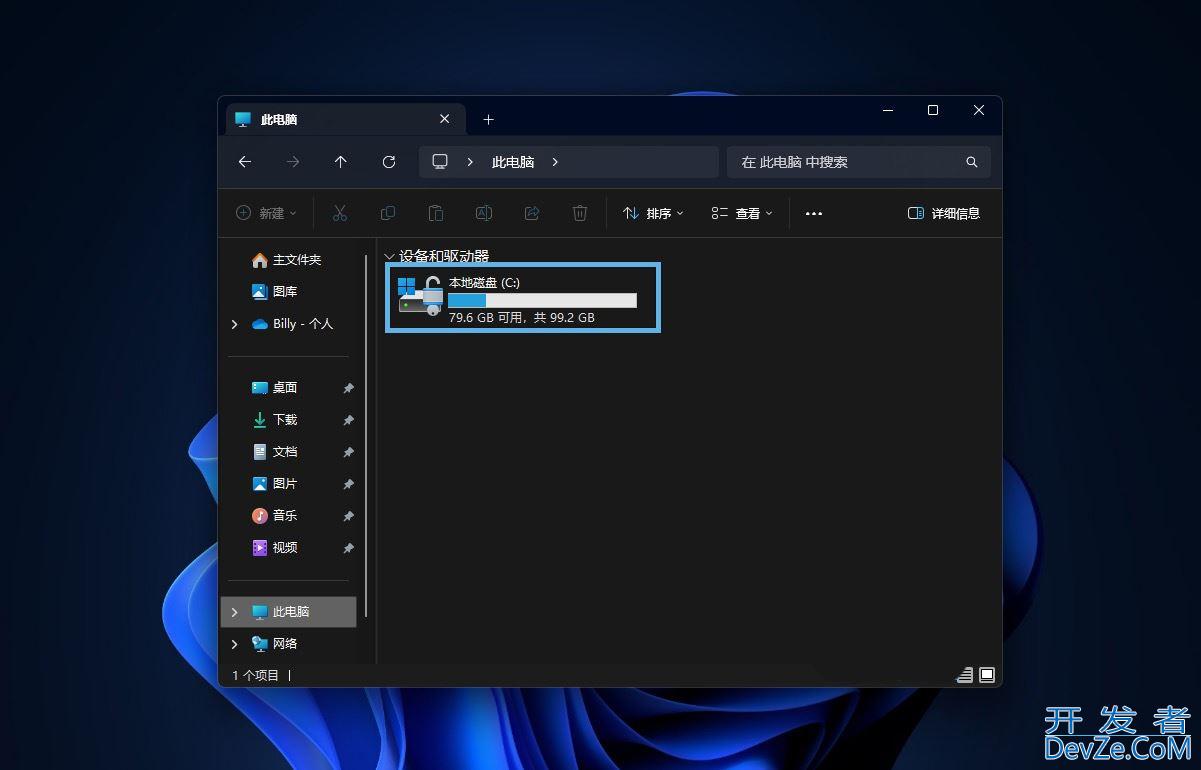Go up one folder level
This screenshot has height=770, width=1201.
click(x=341, y=162)
